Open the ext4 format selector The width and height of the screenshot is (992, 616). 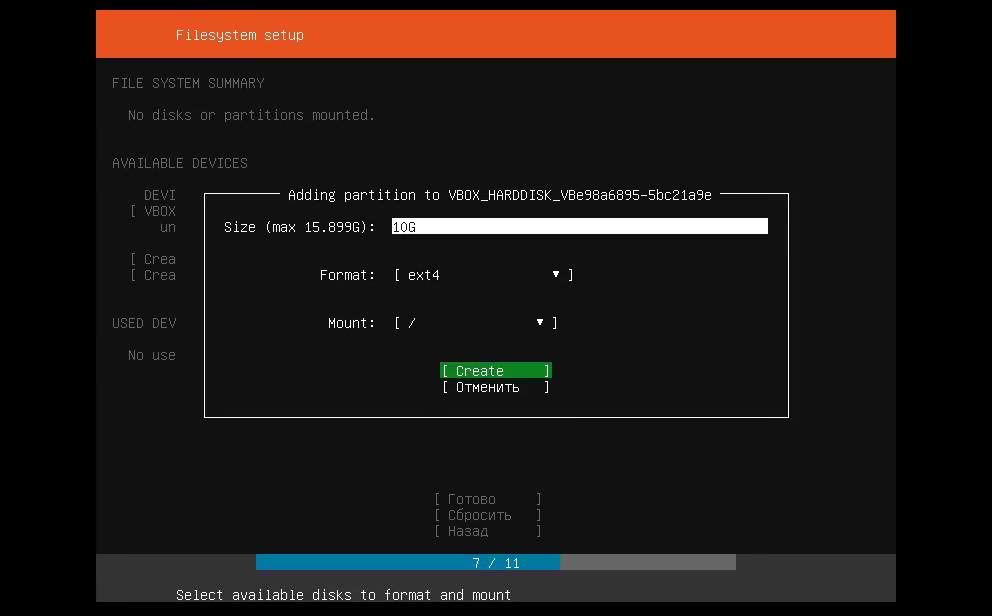click(x=483, y=275)
